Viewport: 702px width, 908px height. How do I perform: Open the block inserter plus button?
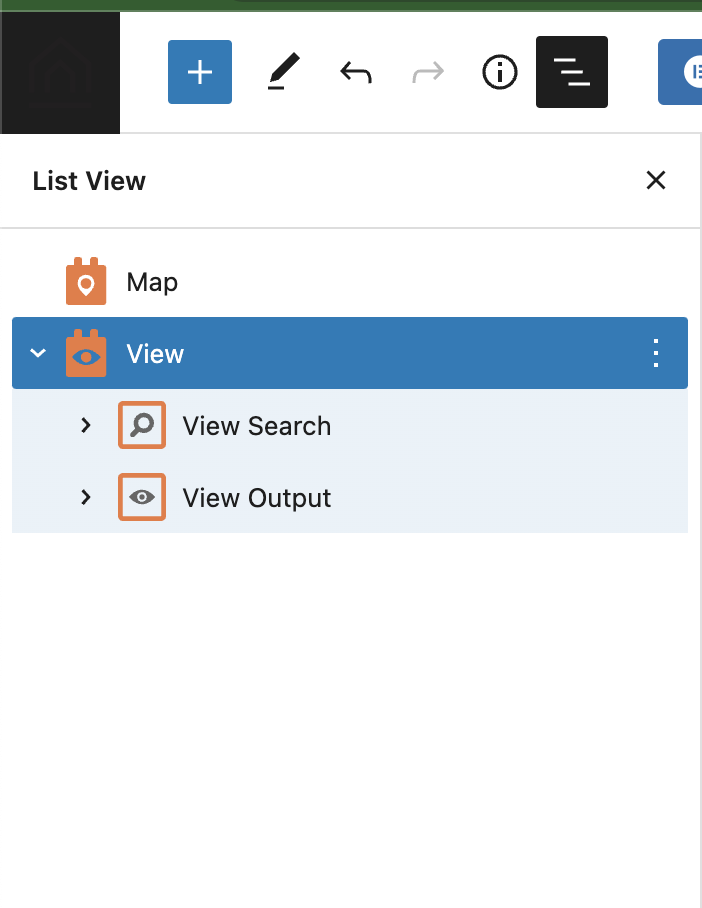(x=200, y=72)
